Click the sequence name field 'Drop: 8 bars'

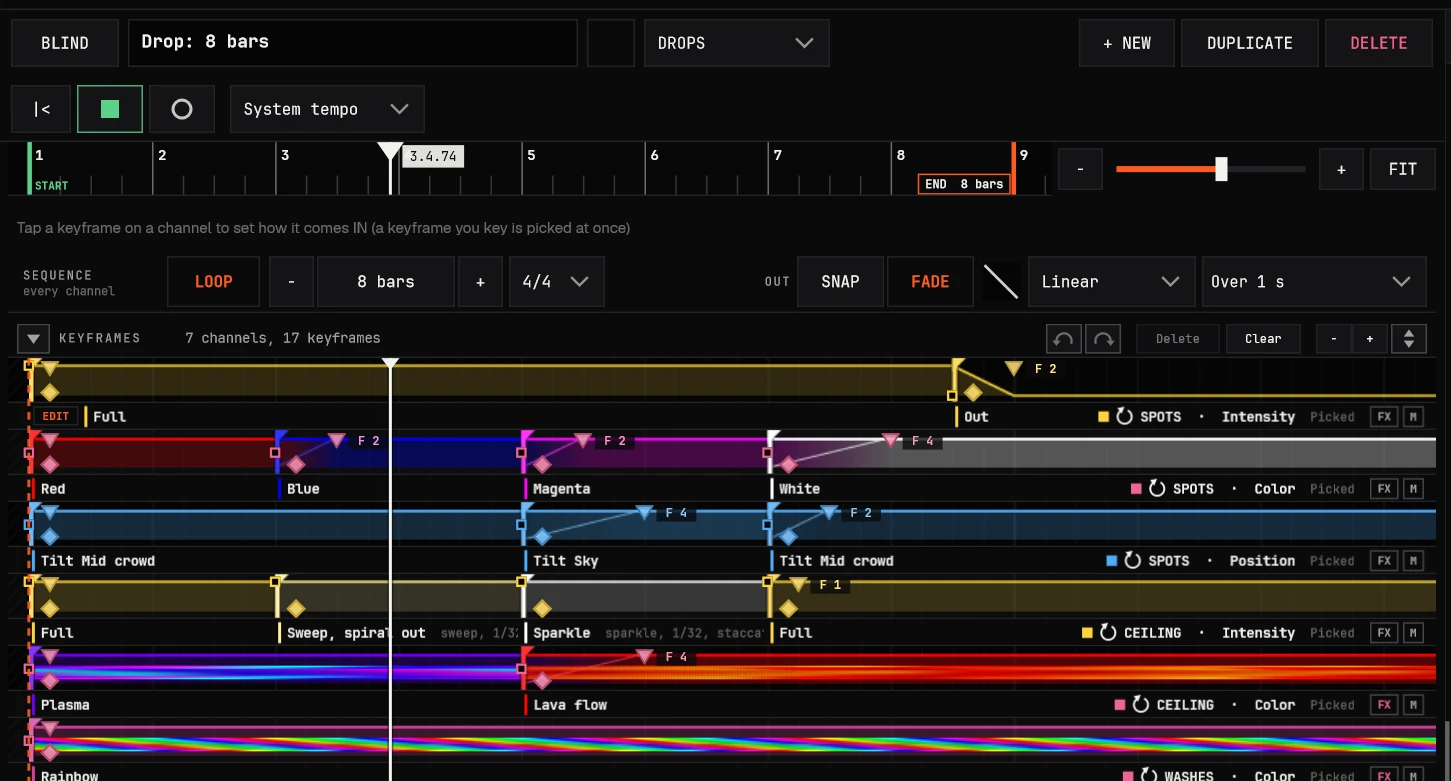[353, 43]
